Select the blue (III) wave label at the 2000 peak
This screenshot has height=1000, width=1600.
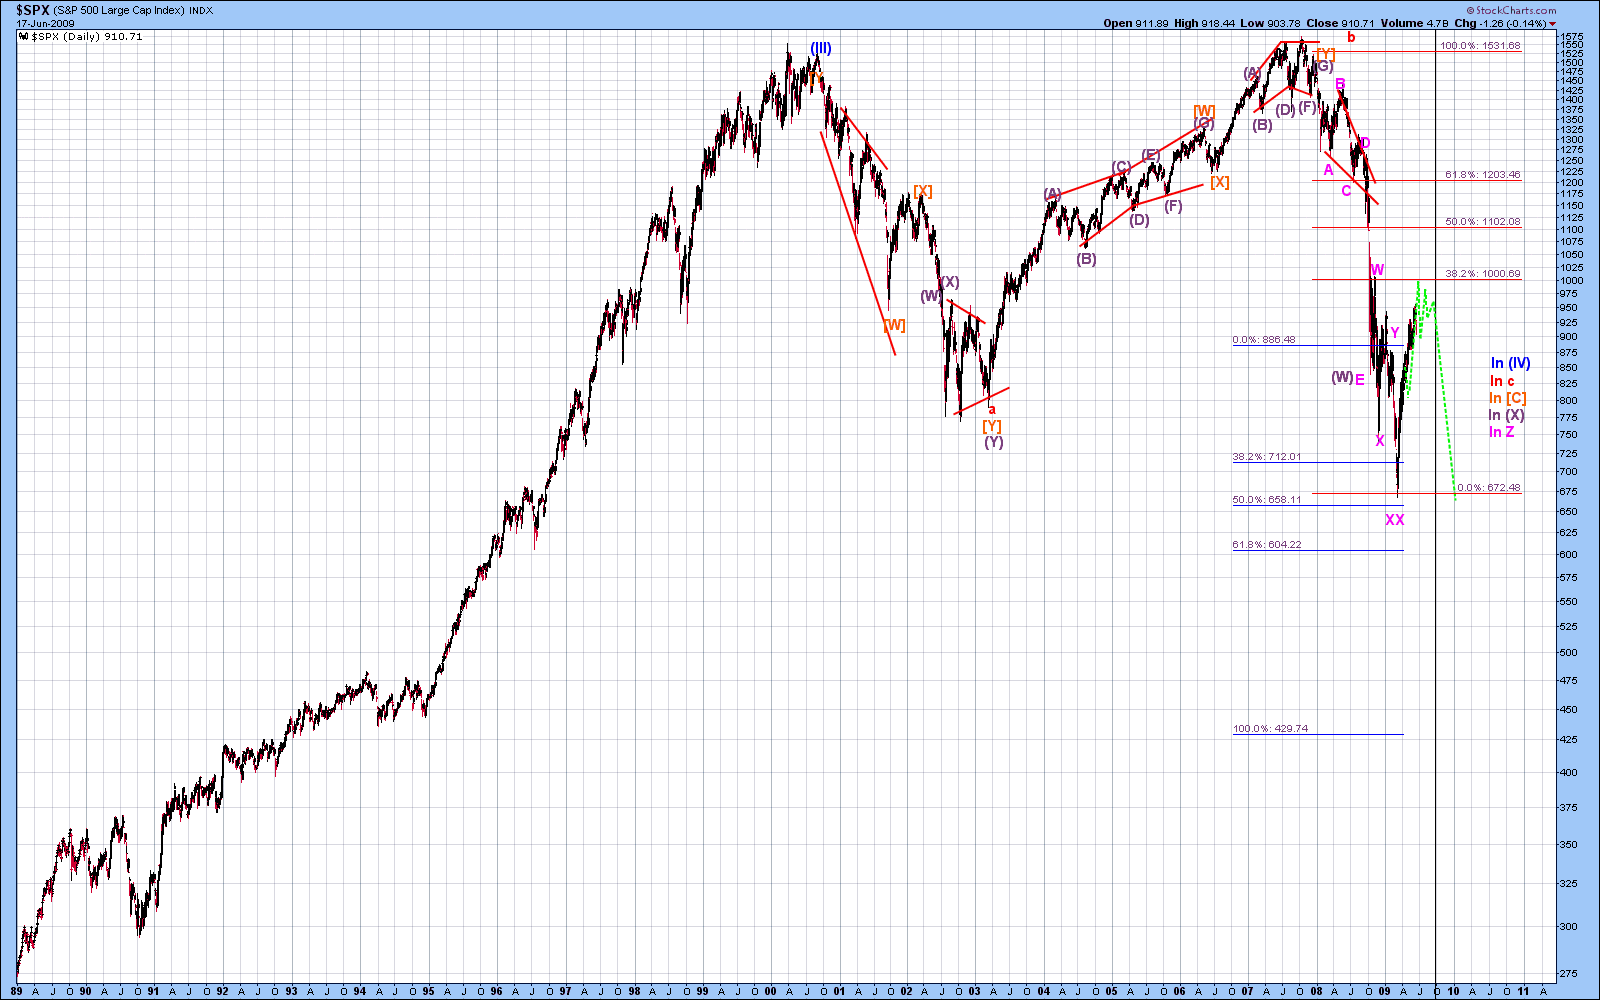(x=821, y=48)
